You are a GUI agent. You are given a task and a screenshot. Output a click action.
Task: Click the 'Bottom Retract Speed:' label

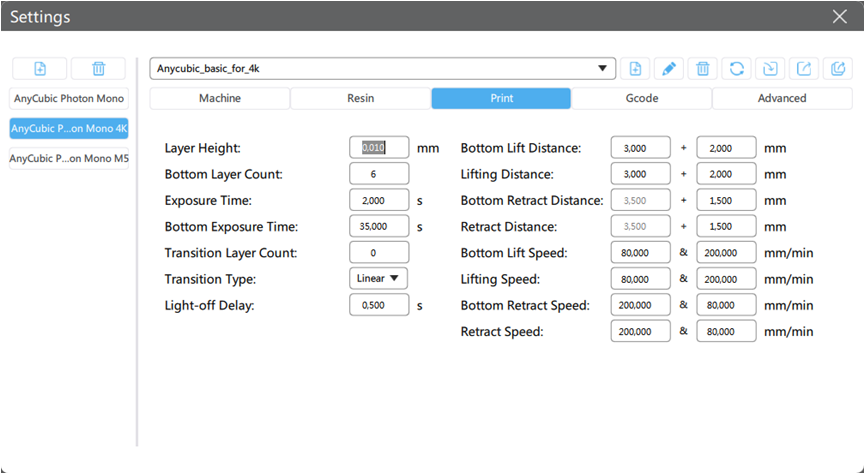pyautogui.click(x=525, y=305)
